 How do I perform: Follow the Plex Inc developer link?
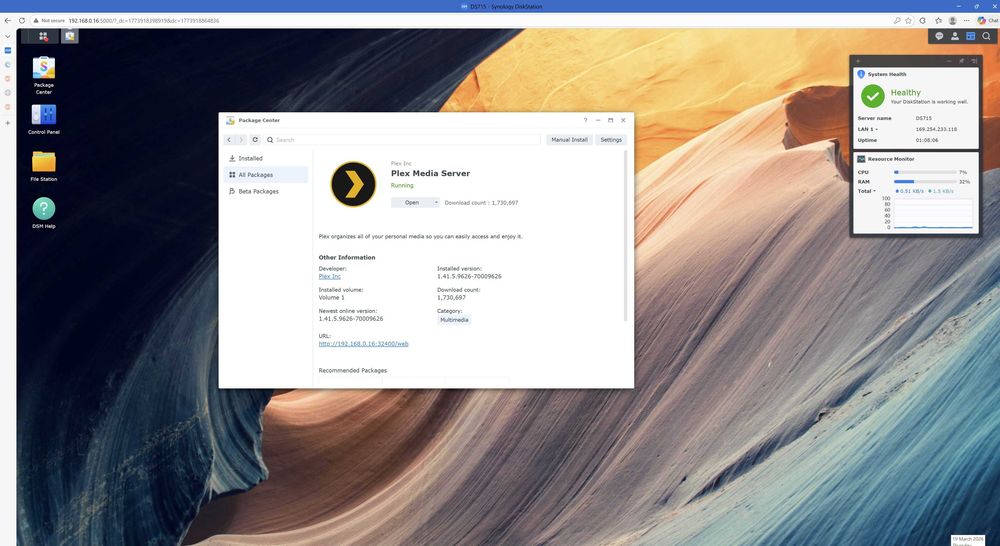[330, 276]
